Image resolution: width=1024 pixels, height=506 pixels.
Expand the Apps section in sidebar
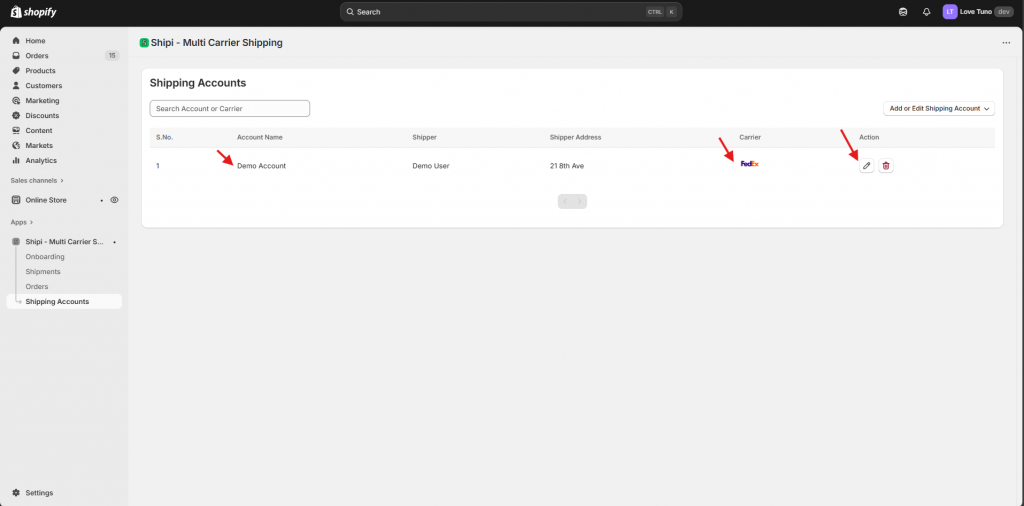coord(22,222)
